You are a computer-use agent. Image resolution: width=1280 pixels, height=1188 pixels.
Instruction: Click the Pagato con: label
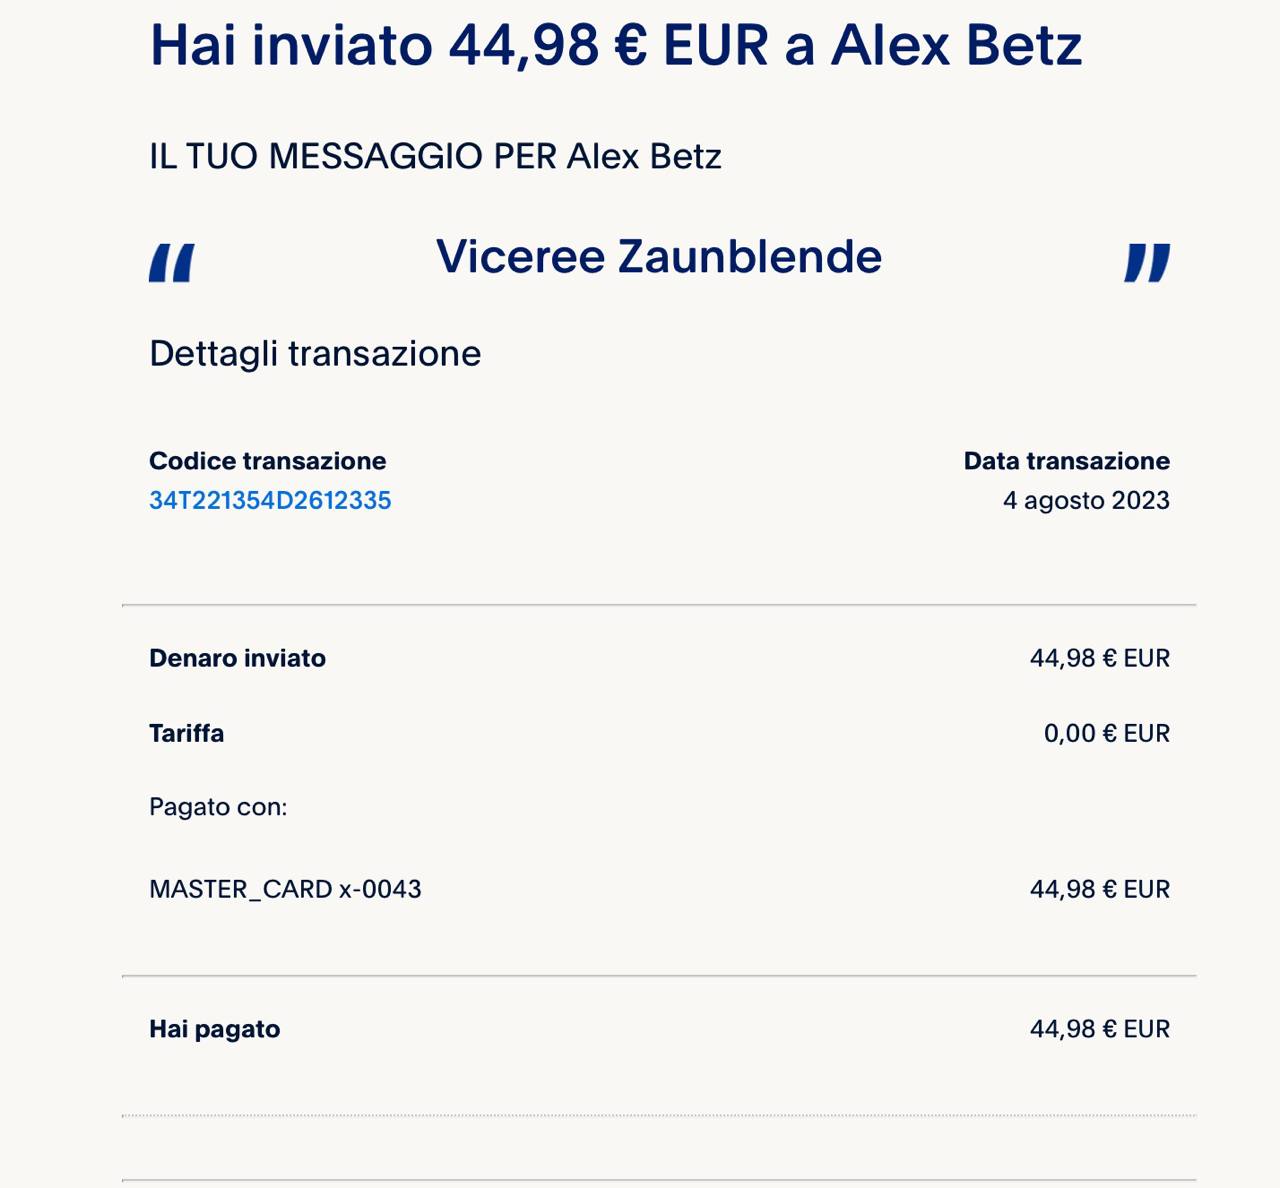coord(218,807)
